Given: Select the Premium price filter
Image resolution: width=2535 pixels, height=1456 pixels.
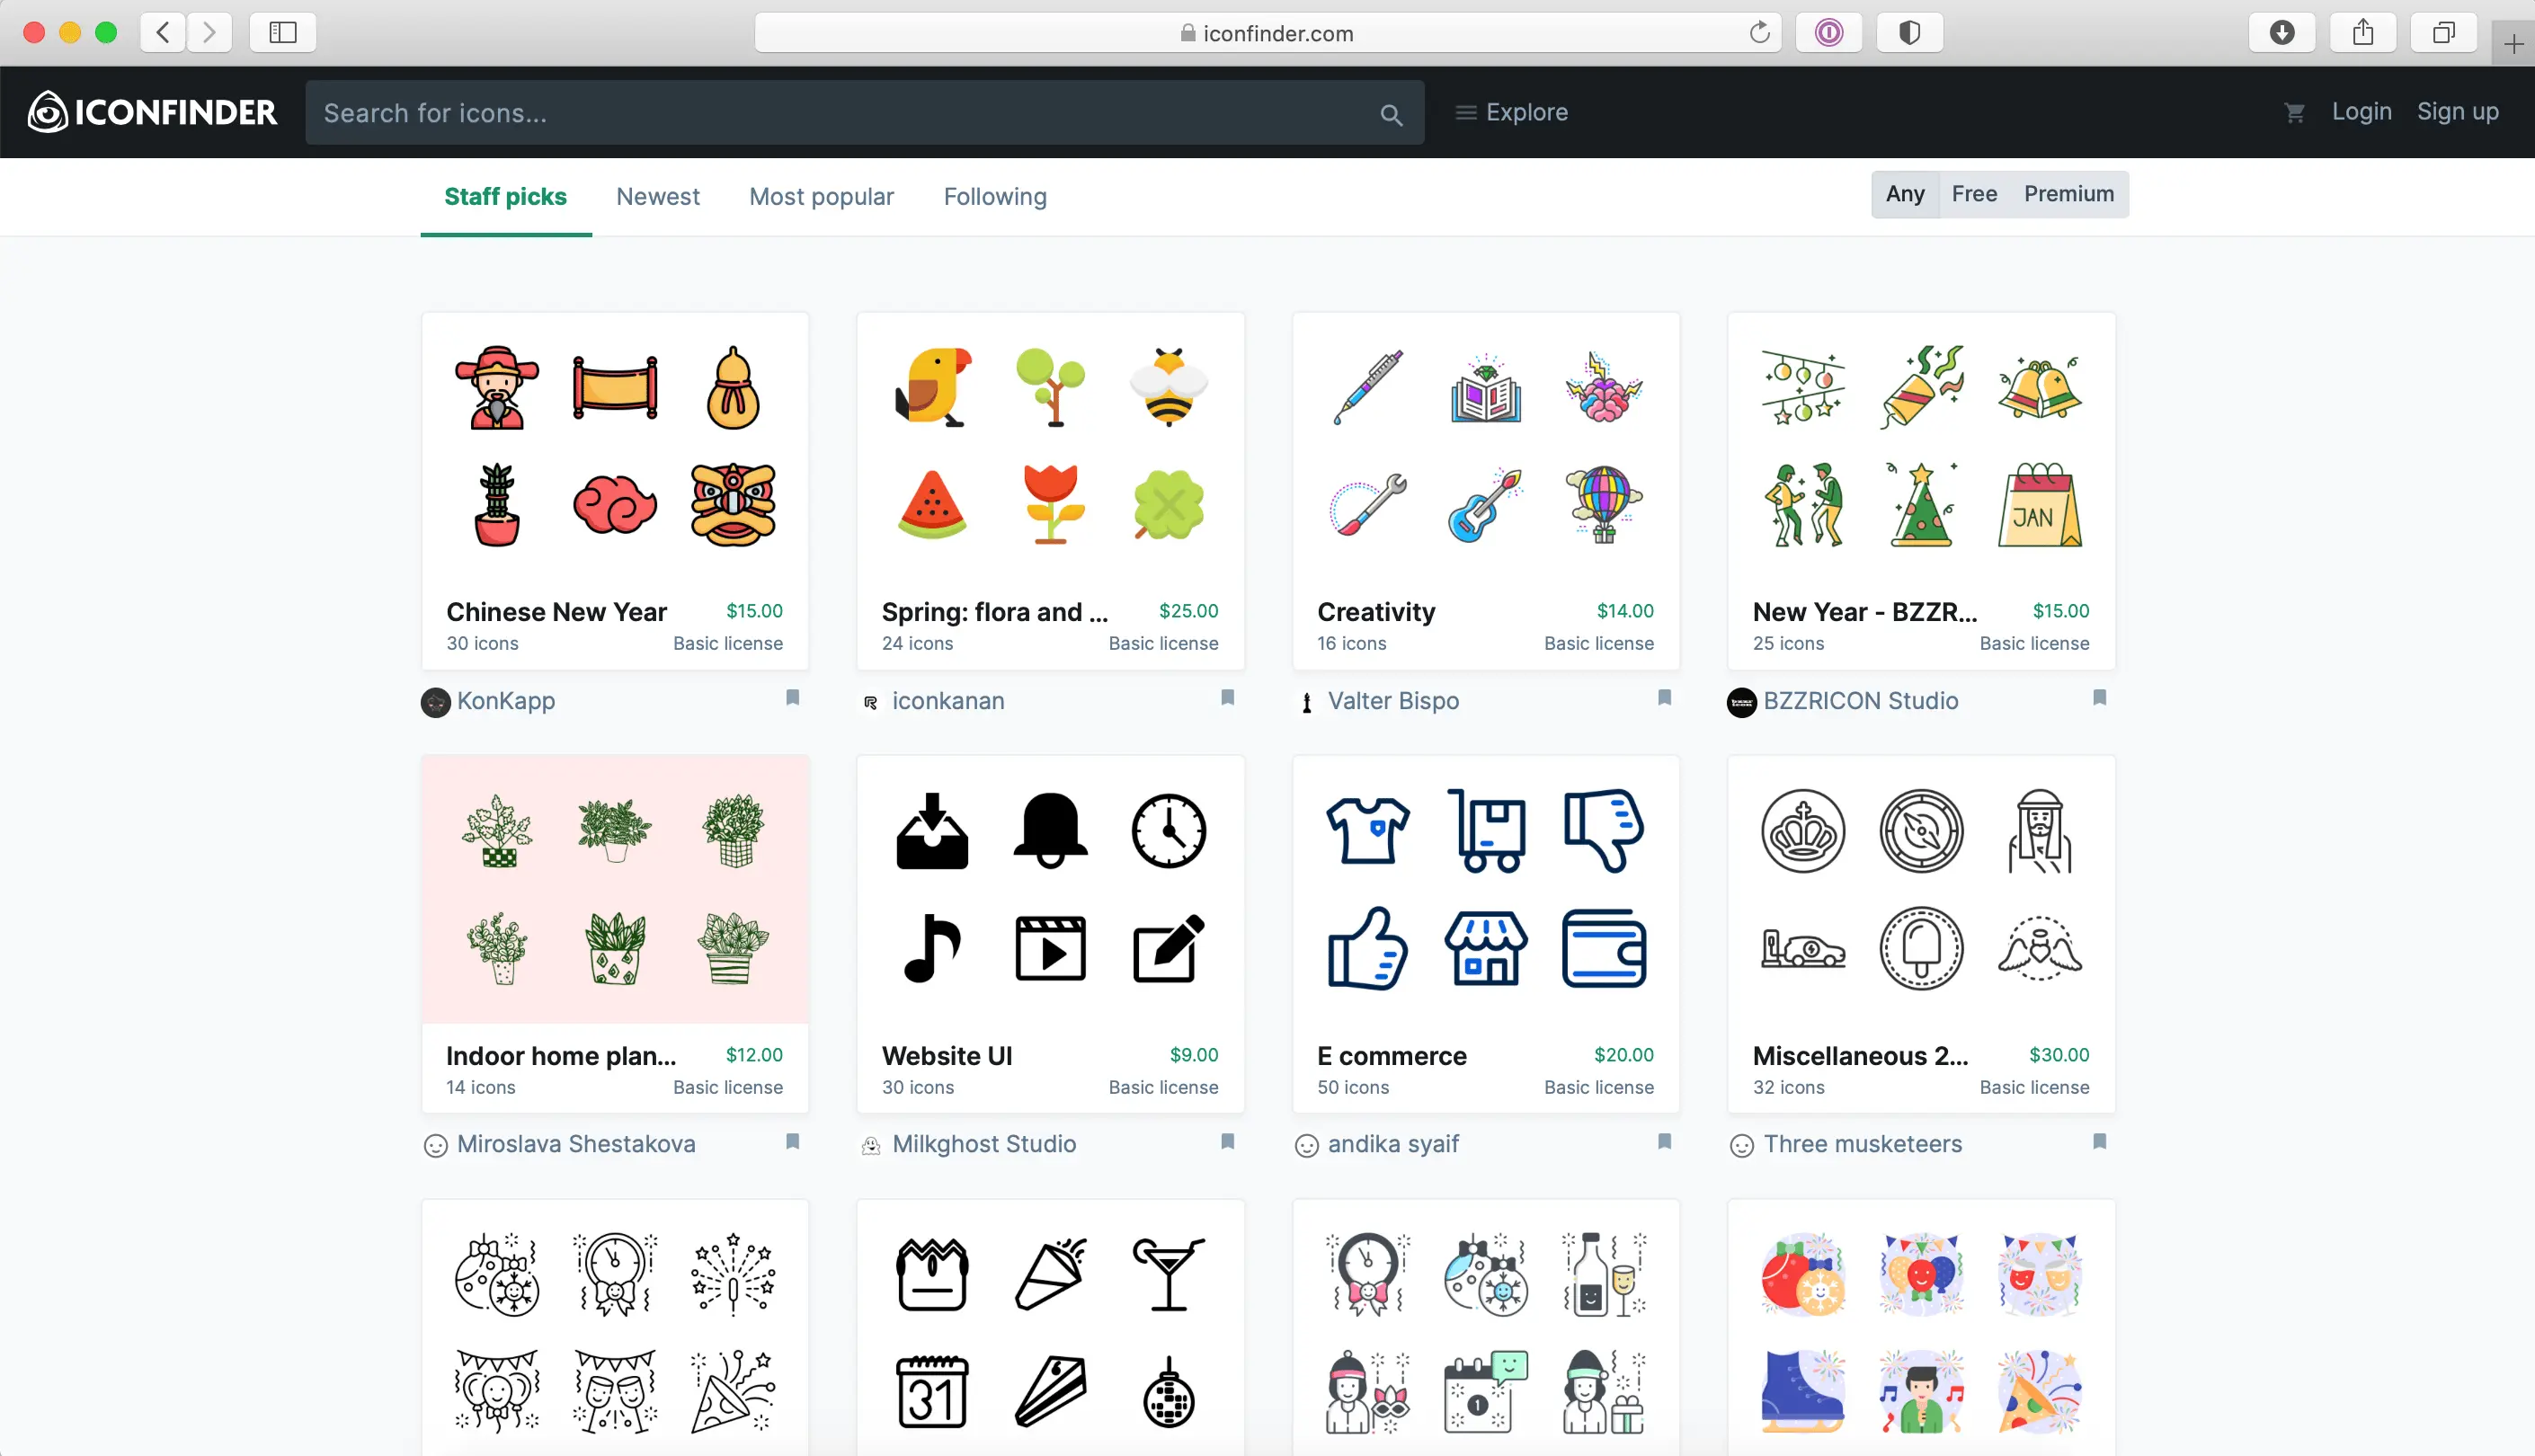Looking at the screenshot, I should (2068, 194).
